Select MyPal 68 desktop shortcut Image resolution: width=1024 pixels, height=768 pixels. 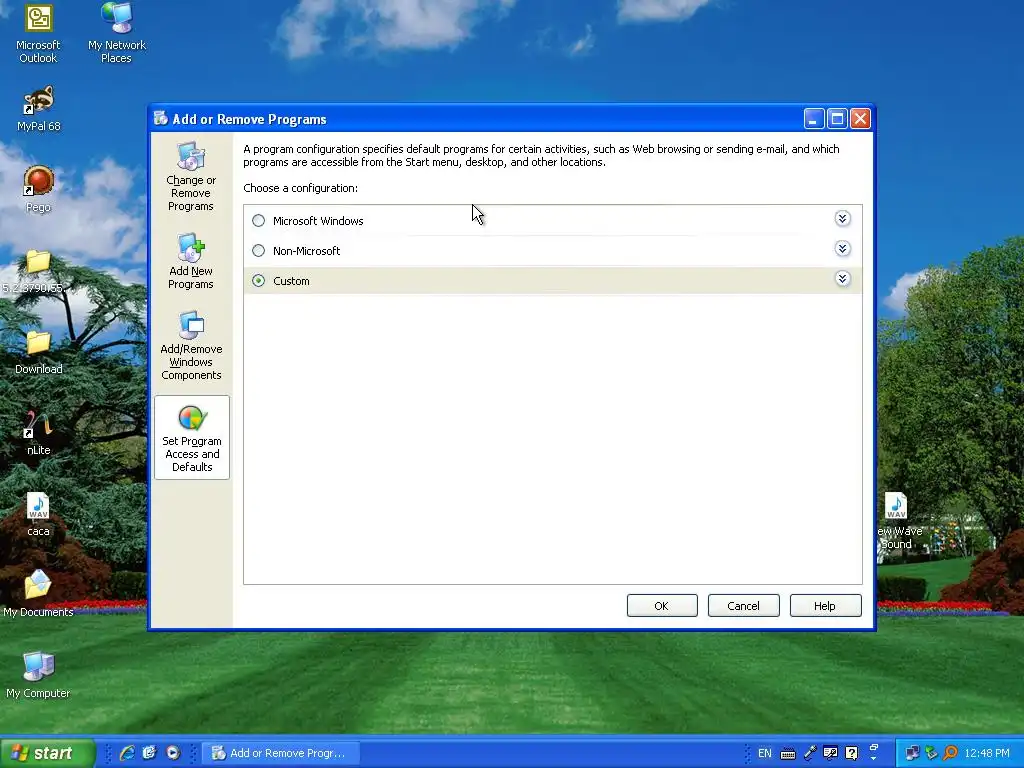pyautogui.click(x=39, y=108)
